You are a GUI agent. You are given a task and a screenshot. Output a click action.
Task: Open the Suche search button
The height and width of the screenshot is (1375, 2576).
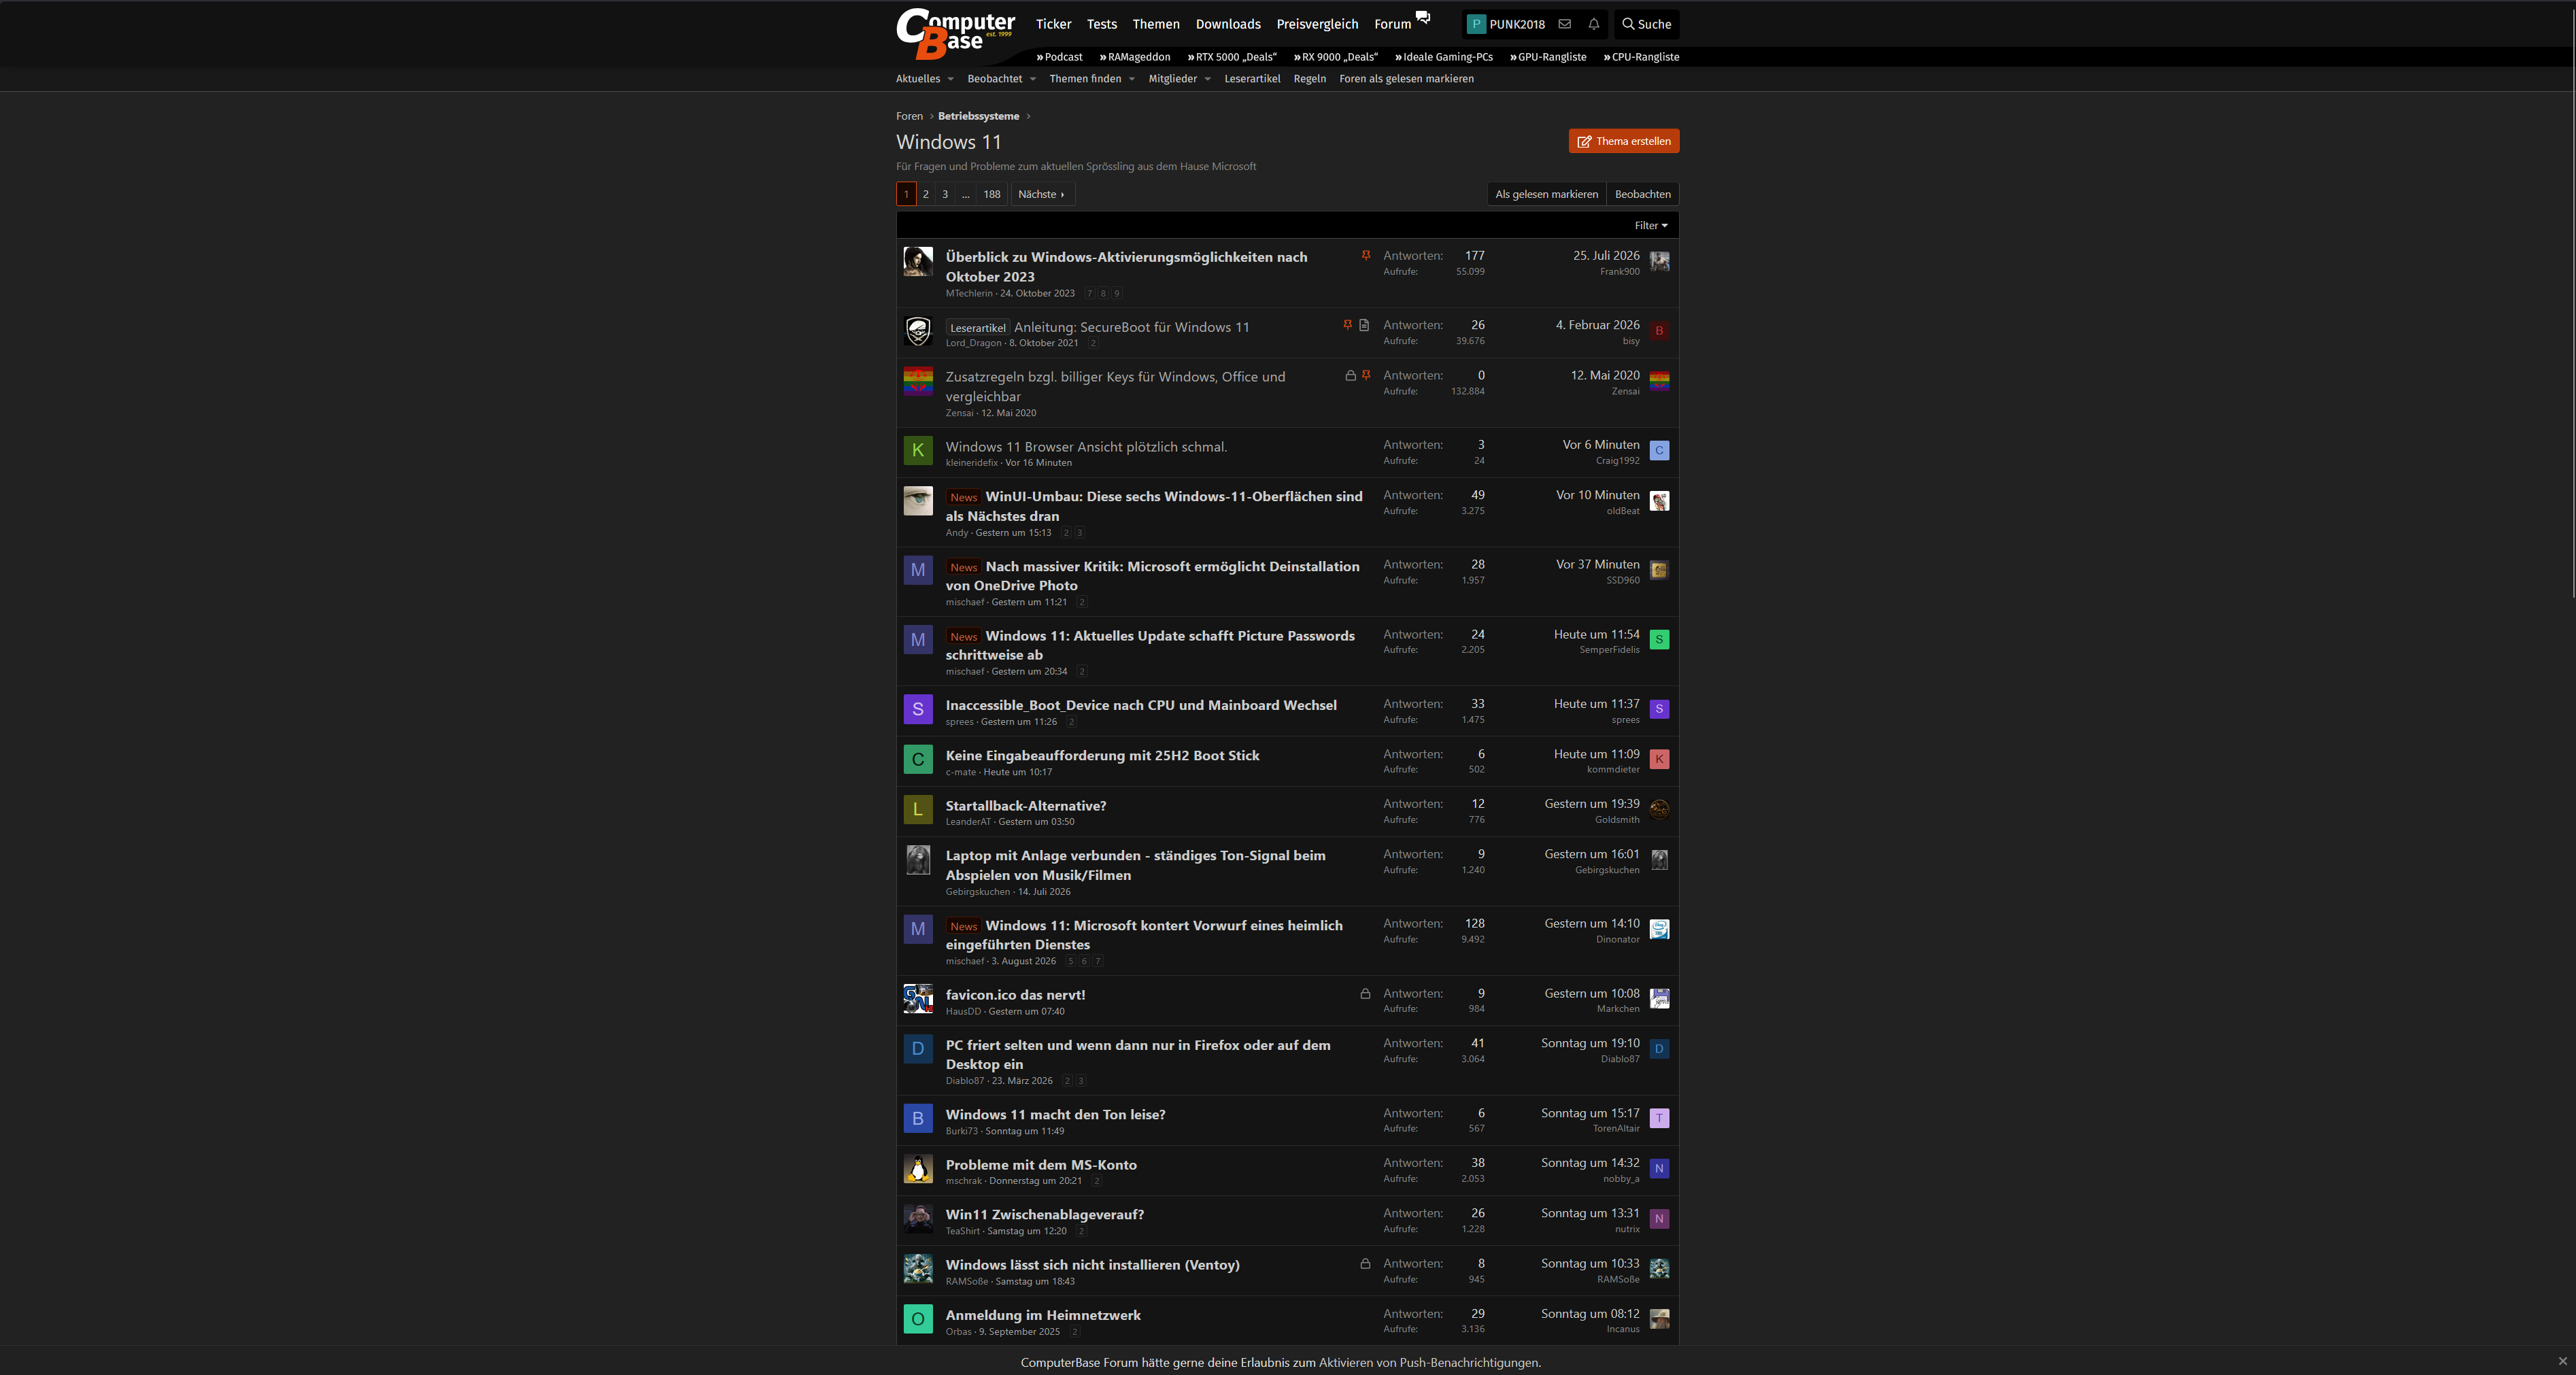pyautogui.click(x=1646, y=24)
